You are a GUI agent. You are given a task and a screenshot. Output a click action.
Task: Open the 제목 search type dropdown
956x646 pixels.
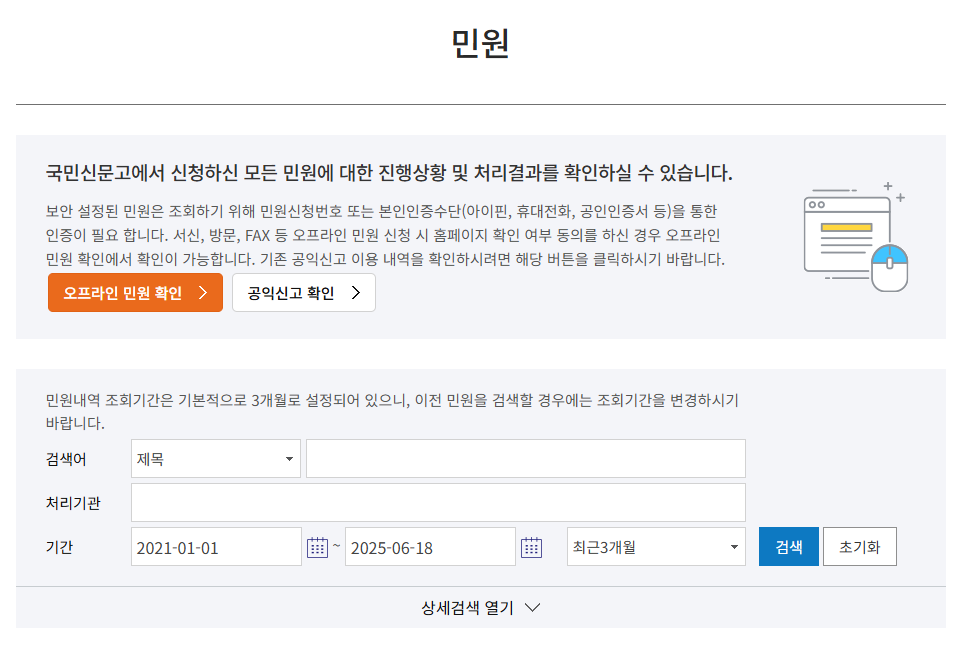click(x=216, y=458)
